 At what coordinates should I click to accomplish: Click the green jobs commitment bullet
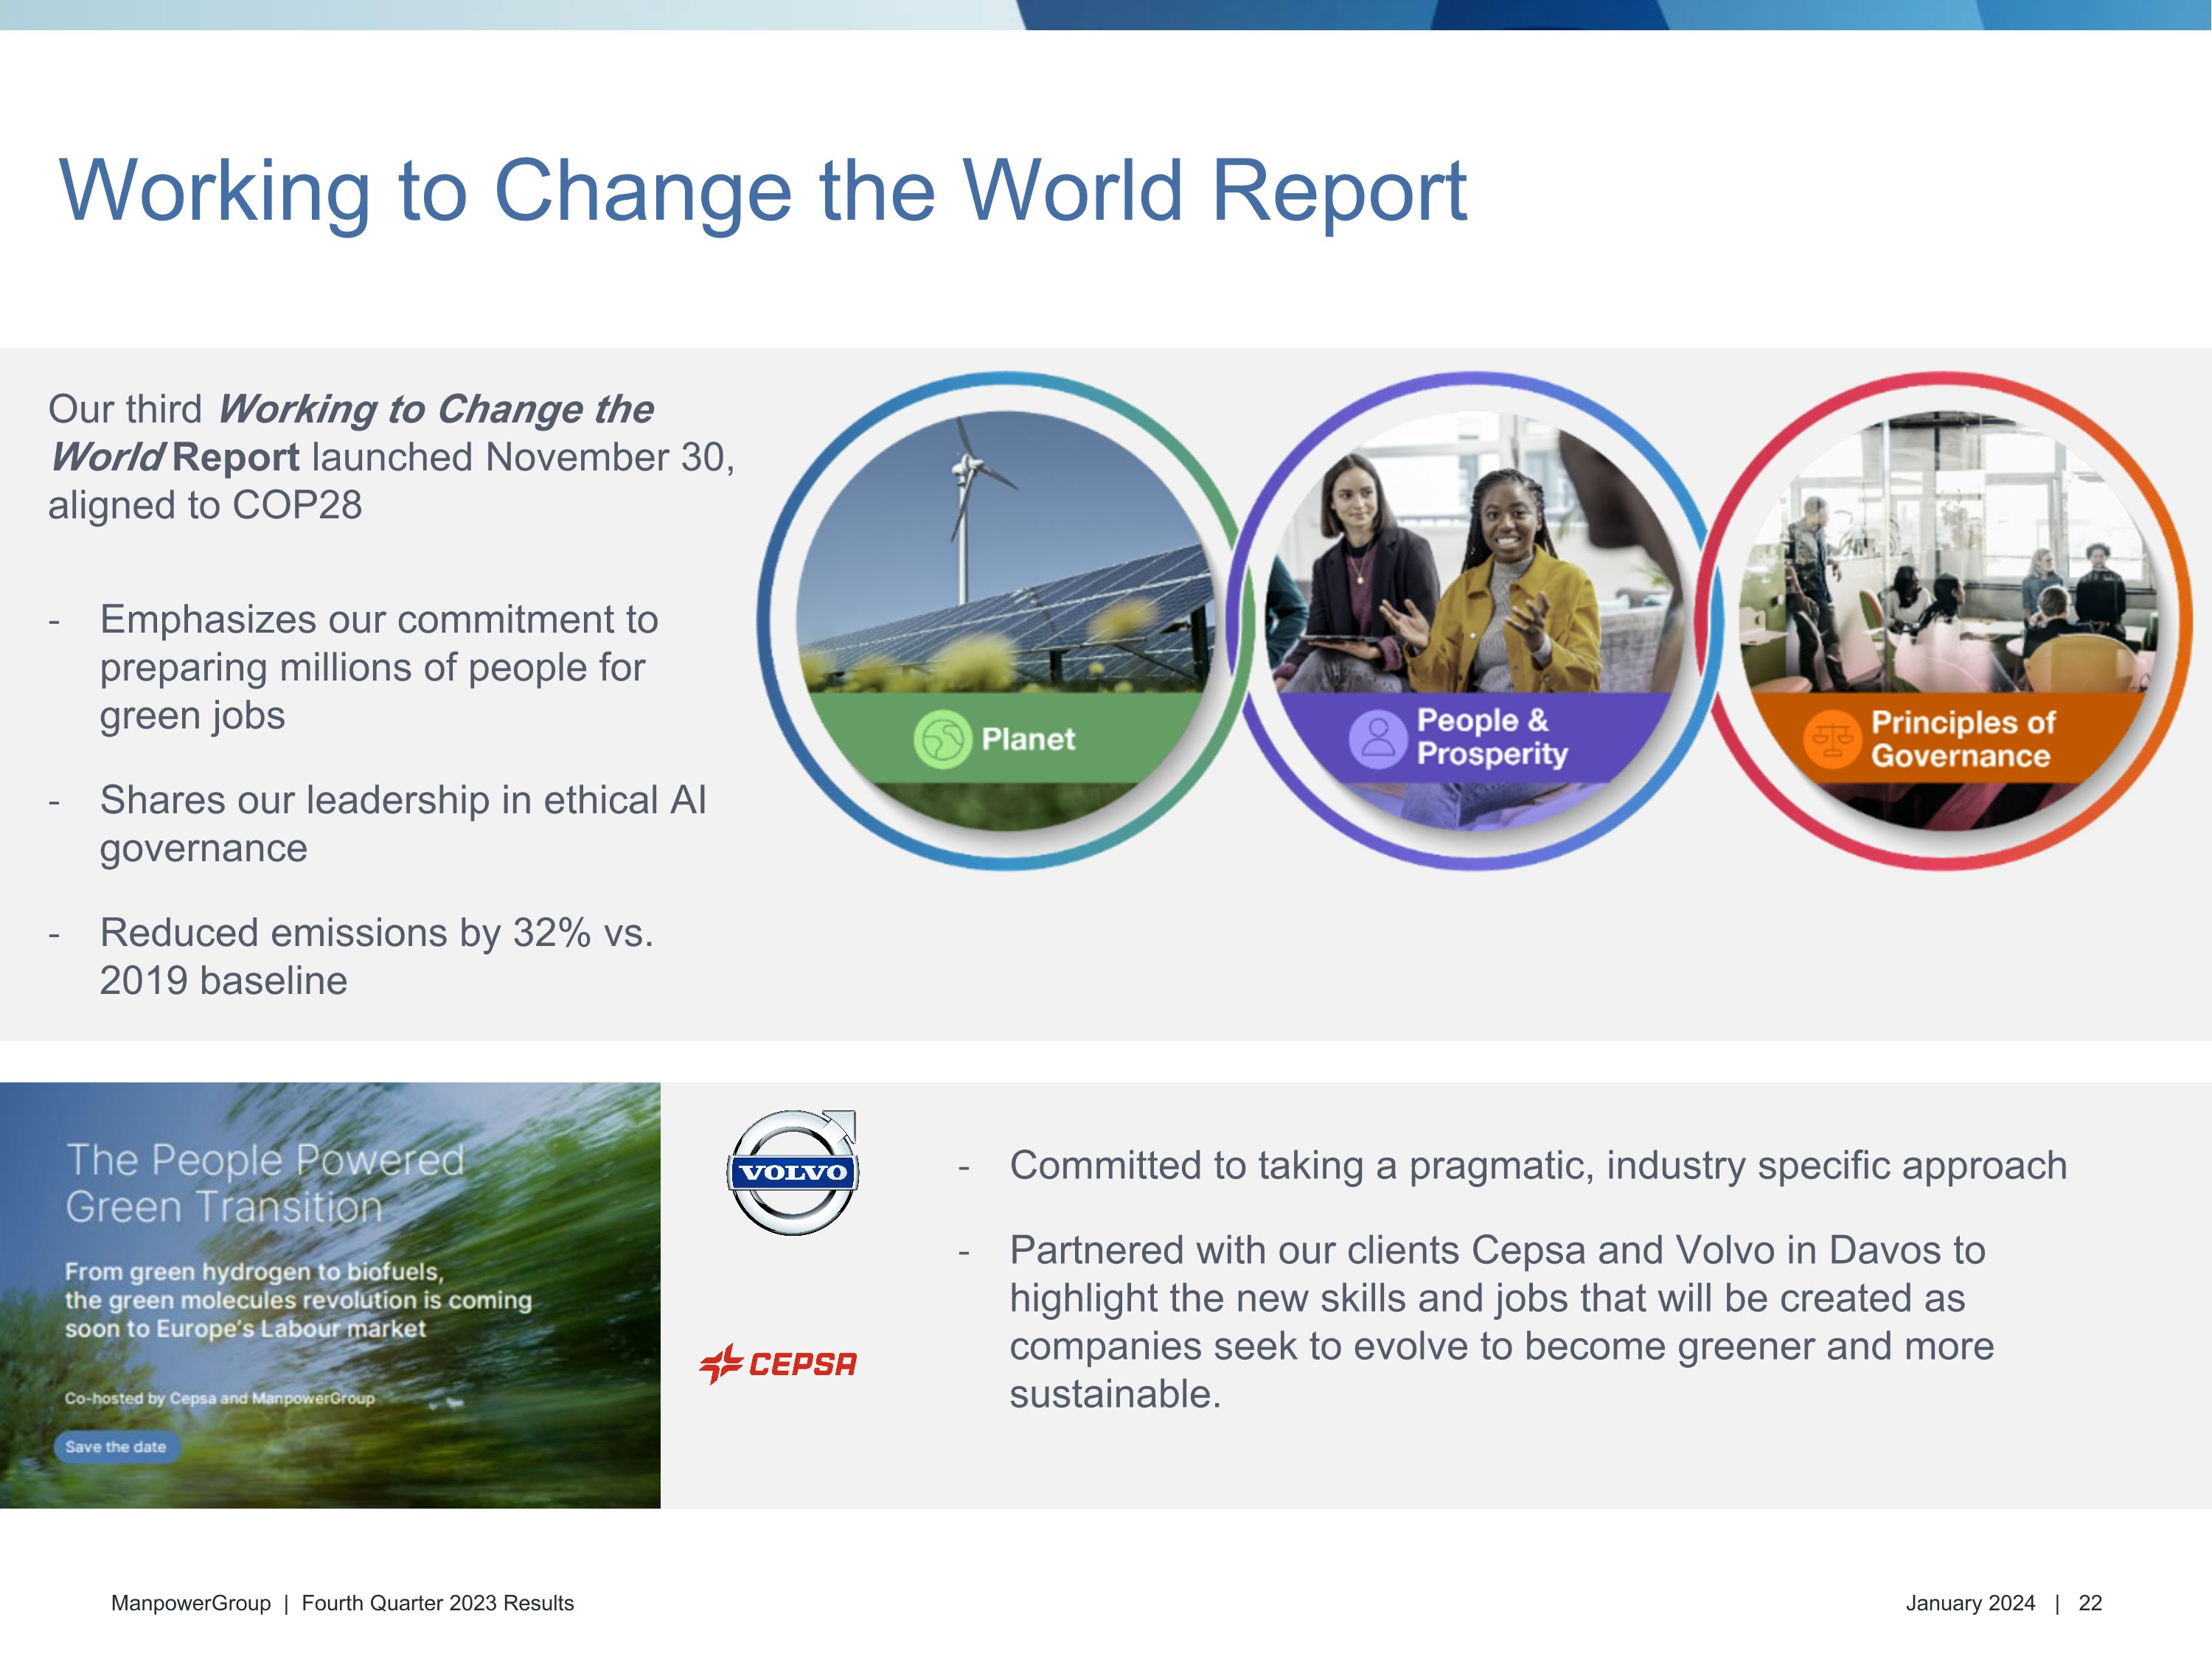click(x=378, y=667)
